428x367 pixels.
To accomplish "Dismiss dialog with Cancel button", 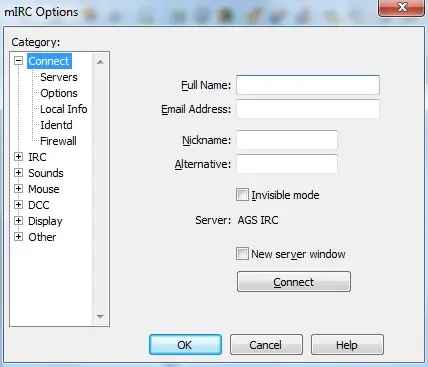I will coord(266,345).
